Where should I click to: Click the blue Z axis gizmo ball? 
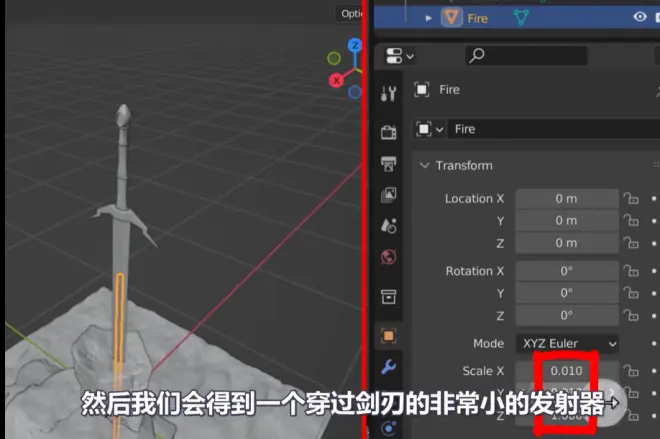(x=355, y=45)
